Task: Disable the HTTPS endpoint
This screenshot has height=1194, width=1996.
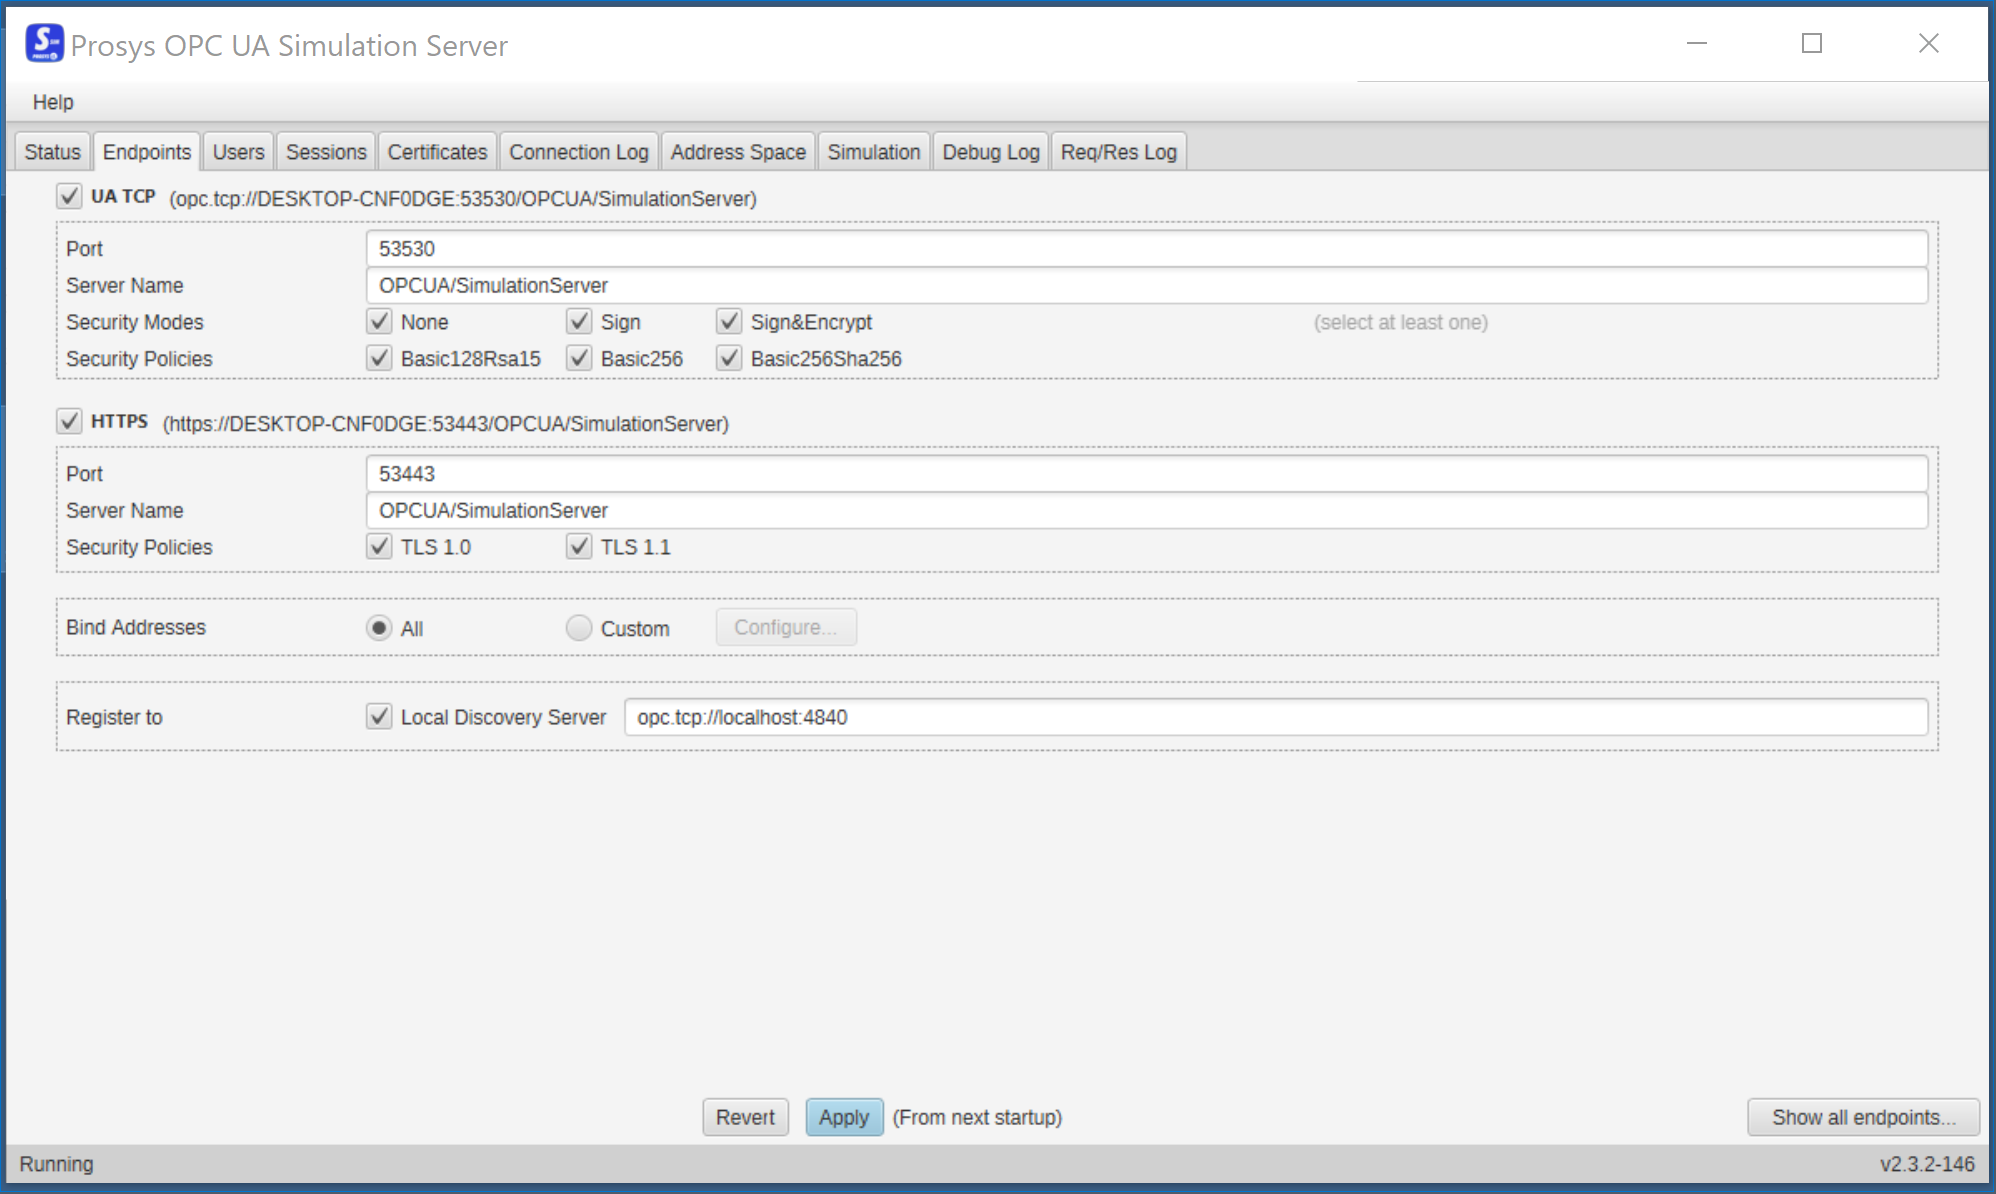Action: pyautogui.click(x=68, y=421)
